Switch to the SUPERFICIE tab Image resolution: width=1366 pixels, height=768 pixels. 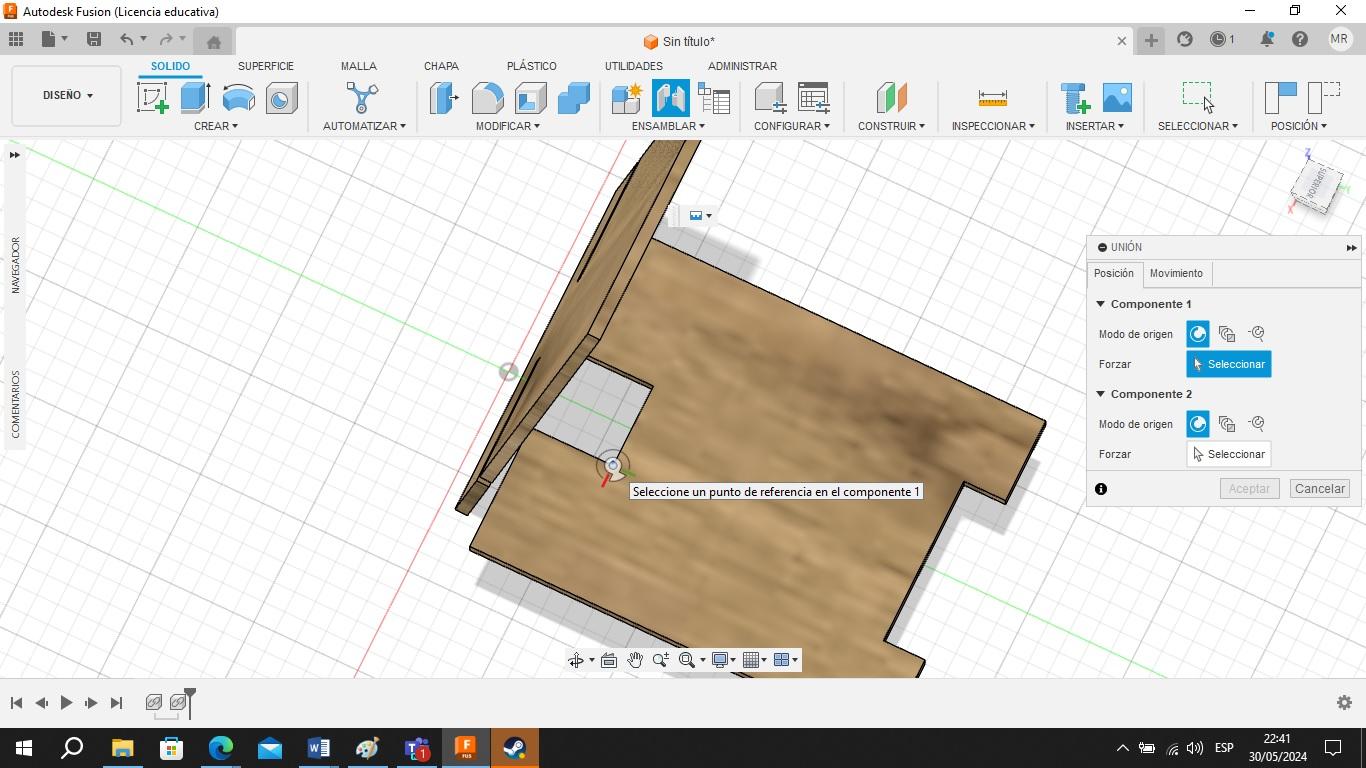pyautogui.click(x=266, y=66)
